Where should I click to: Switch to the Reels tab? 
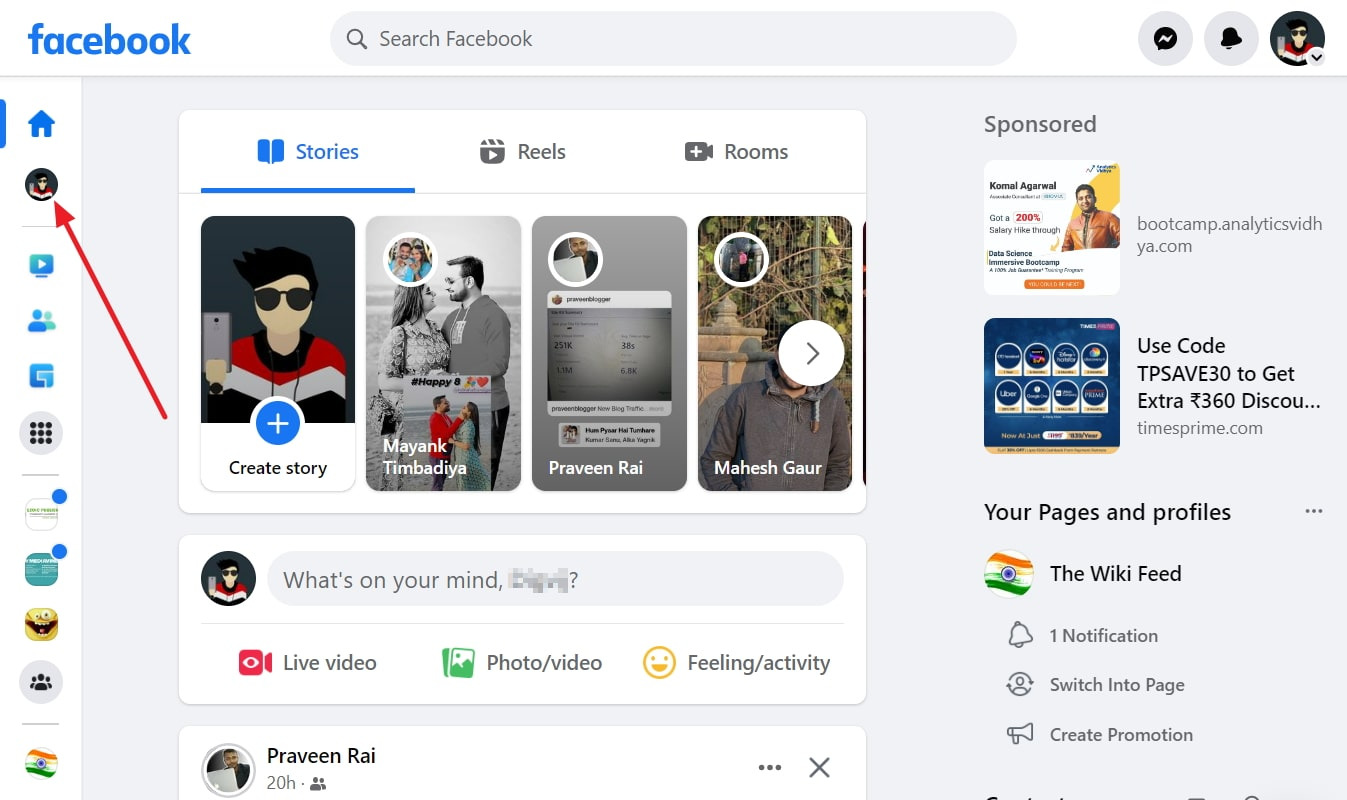[521, 151]
